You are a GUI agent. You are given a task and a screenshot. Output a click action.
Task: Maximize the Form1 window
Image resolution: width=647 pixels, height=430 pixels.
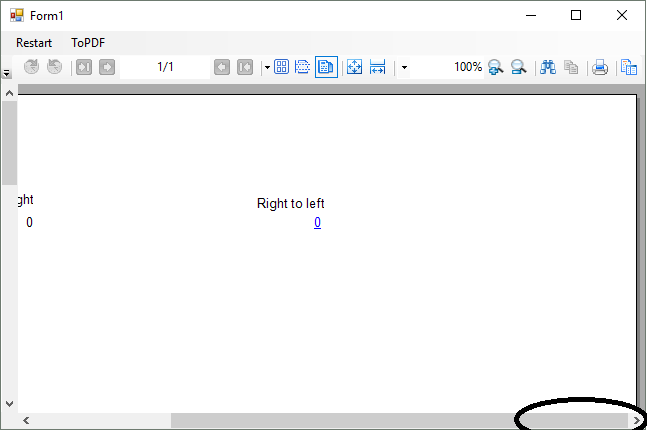576,15
